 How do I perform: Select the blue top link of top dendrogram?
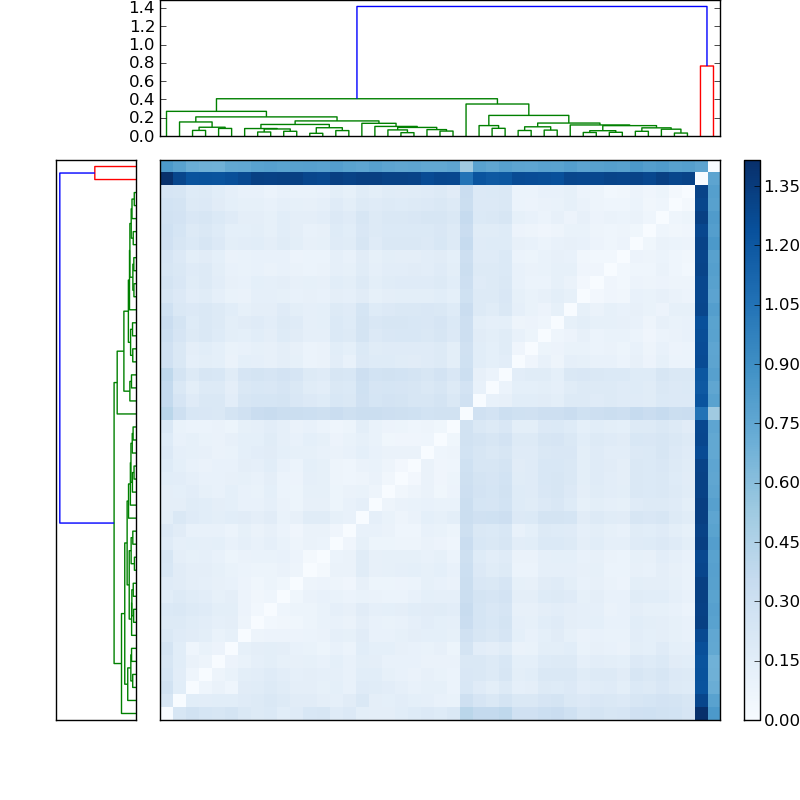[x=530, y=7]
